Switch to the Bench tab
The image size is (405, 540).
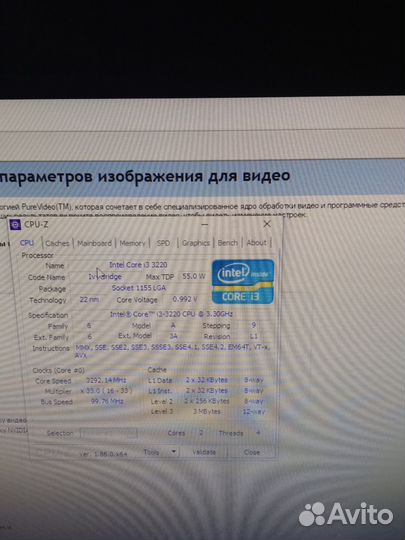tap(228, 243)
